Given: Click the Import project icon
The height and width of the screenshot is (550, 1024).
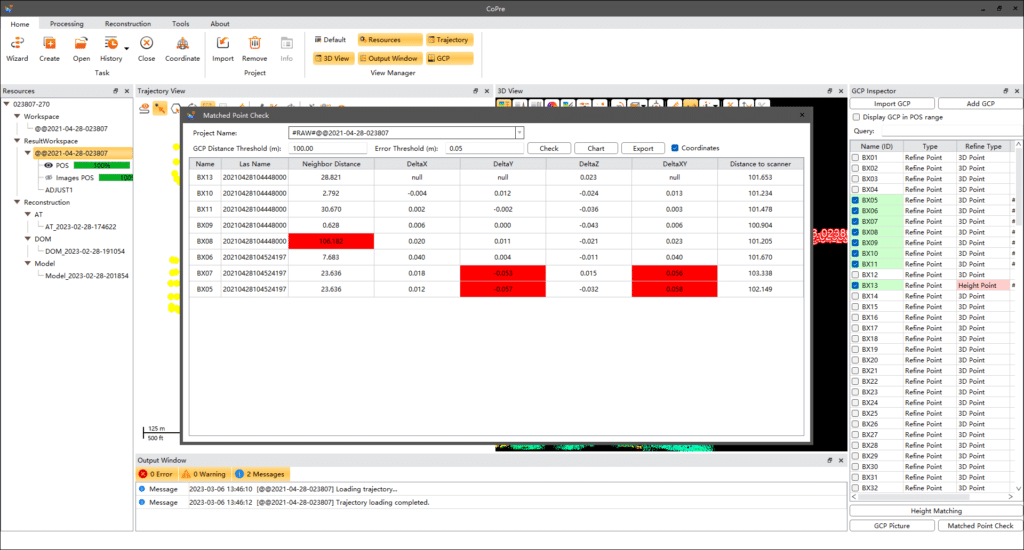Looking at the screenshot, I should (x=223, y=44).
